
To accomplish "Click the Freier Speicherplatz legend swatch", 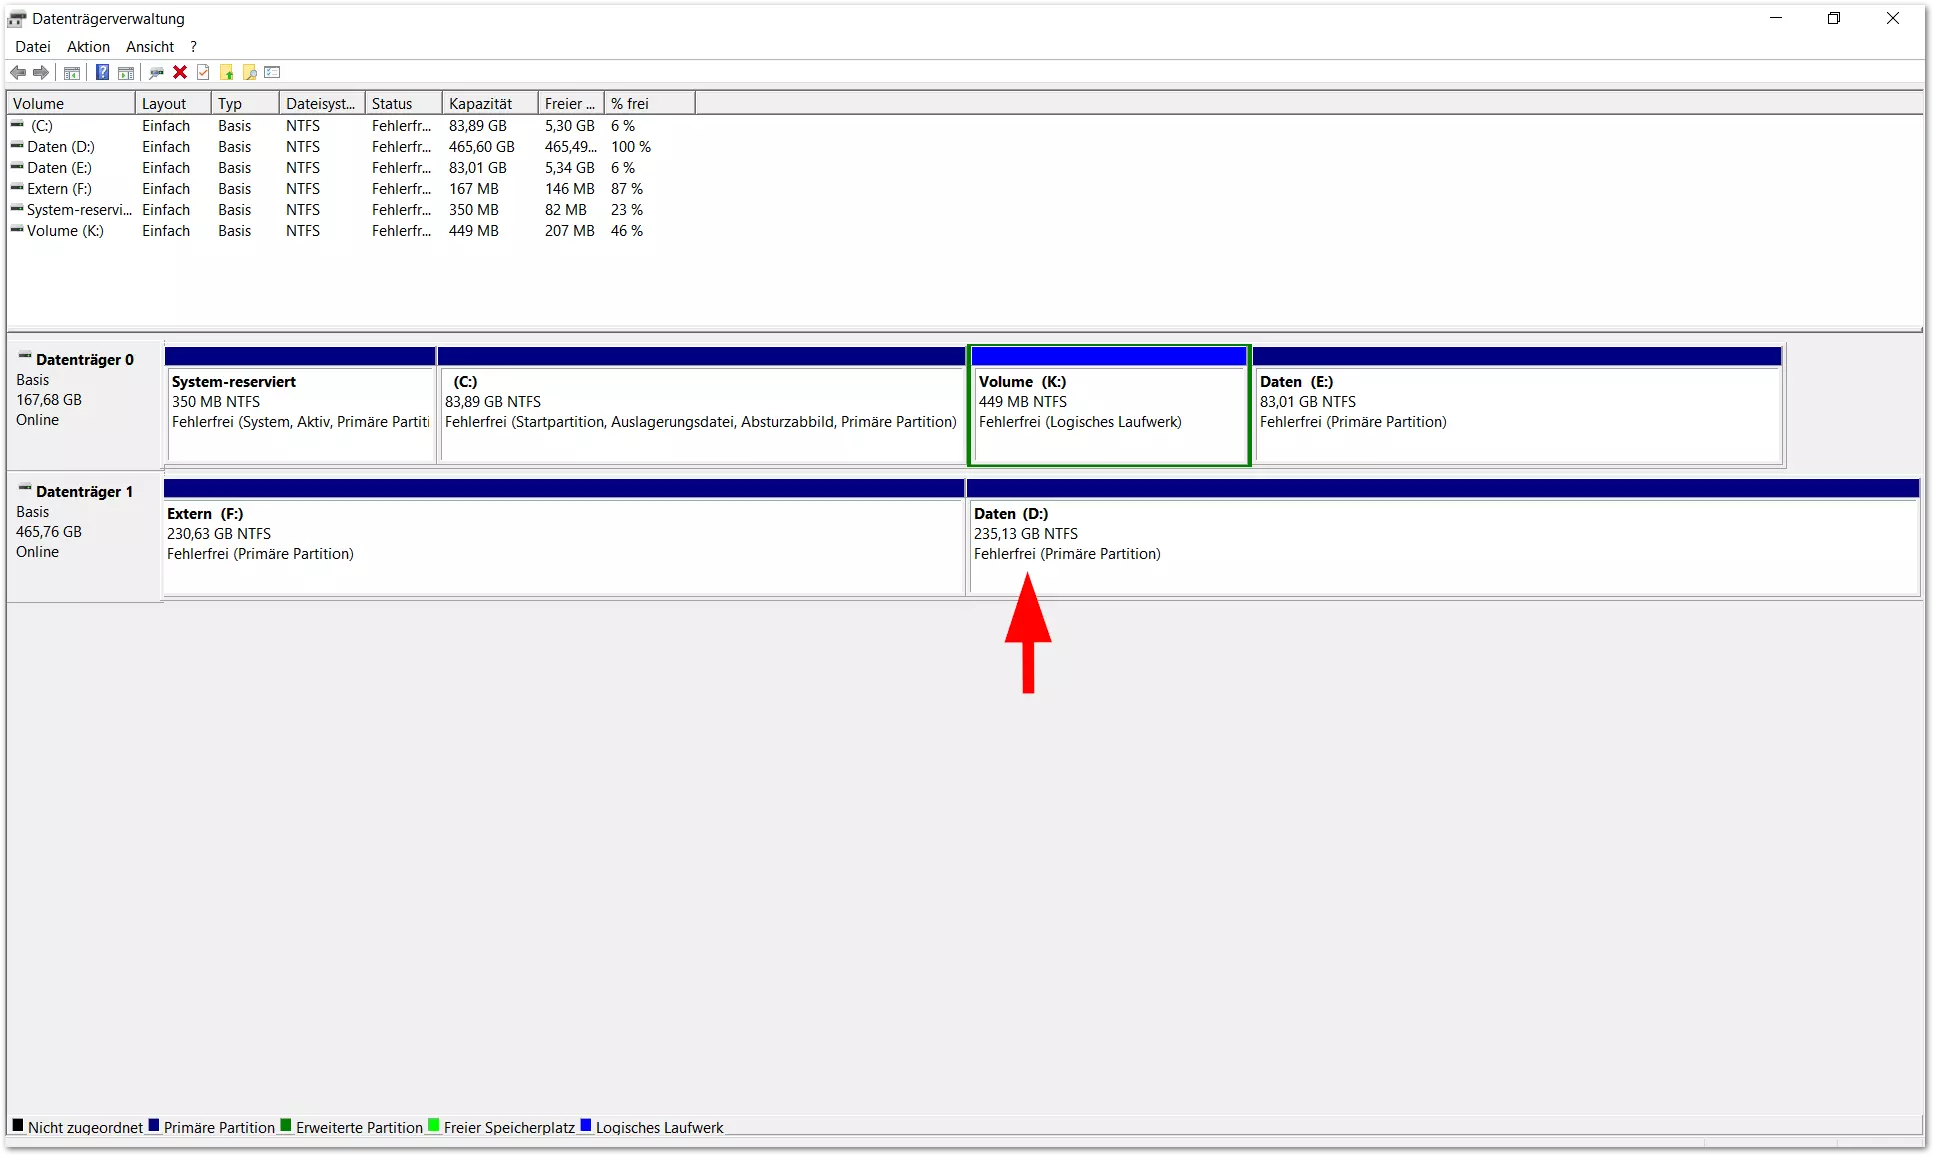I will [x=434, y=1125].
